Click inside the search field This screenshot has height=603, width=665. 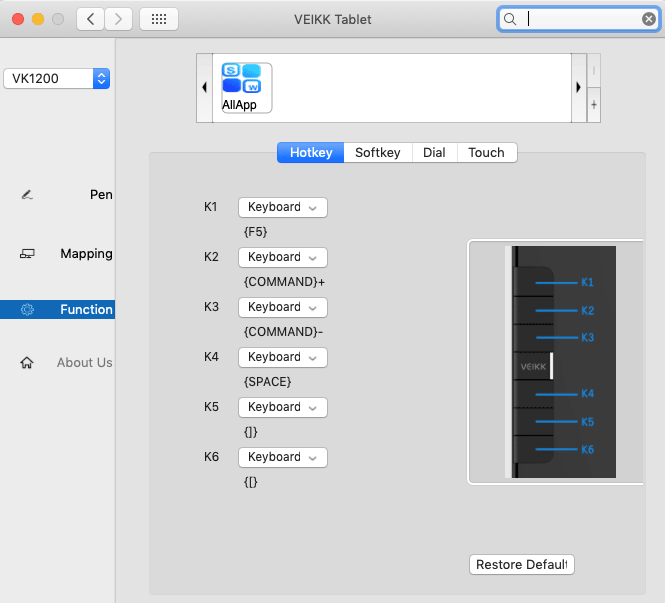pyautogui.click(x=579, y=19)
